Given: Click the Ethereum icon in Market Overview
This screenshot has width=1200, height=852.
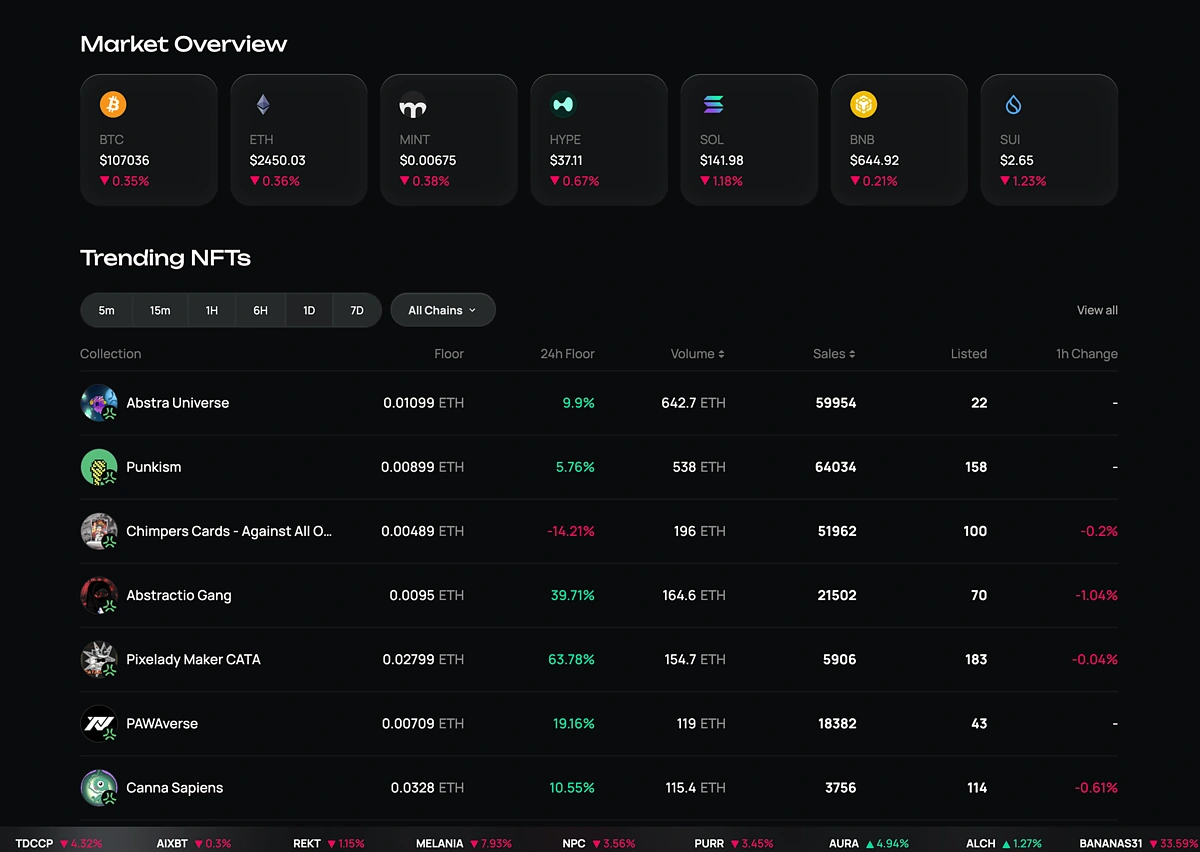Looking at the screenshot, I should point(263,103).
